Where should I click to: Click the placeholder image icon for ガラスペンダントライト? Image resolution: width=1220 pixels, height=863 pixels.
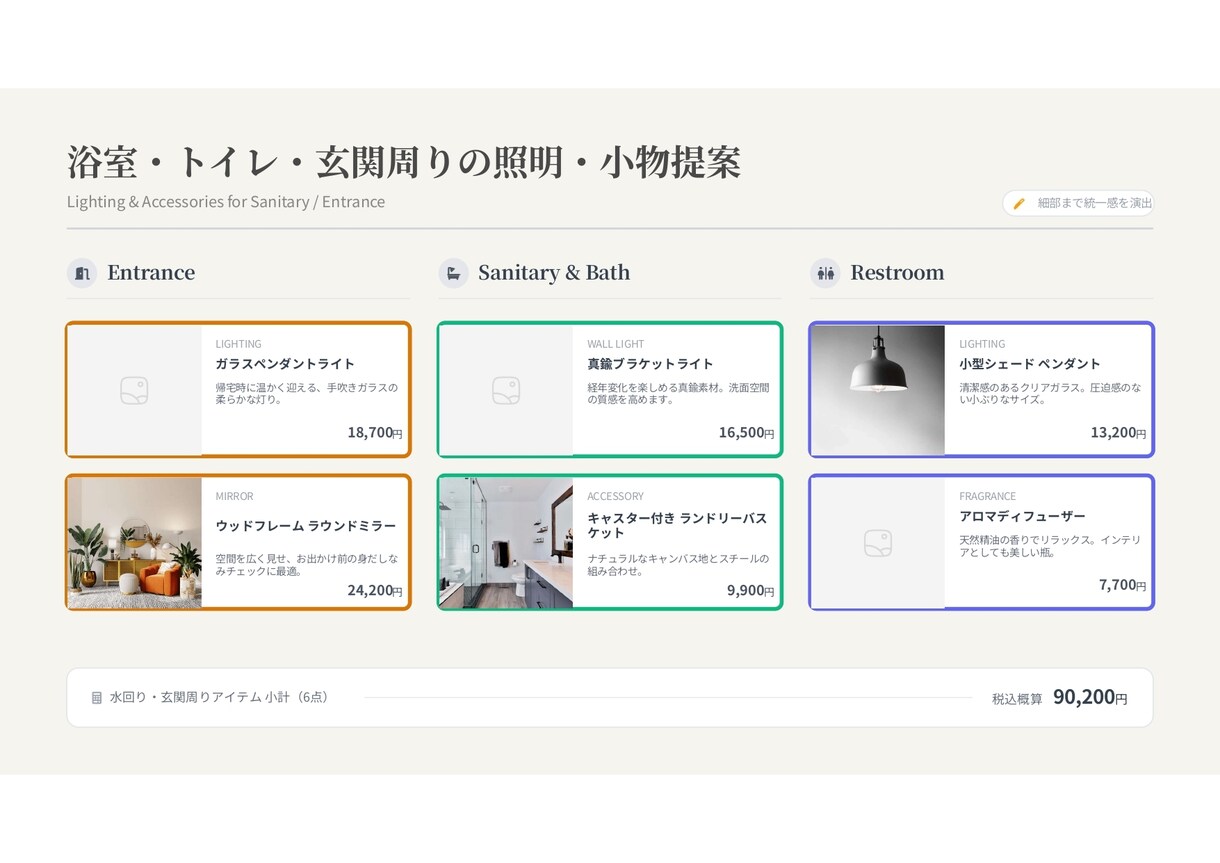click(x=134, y=390)
